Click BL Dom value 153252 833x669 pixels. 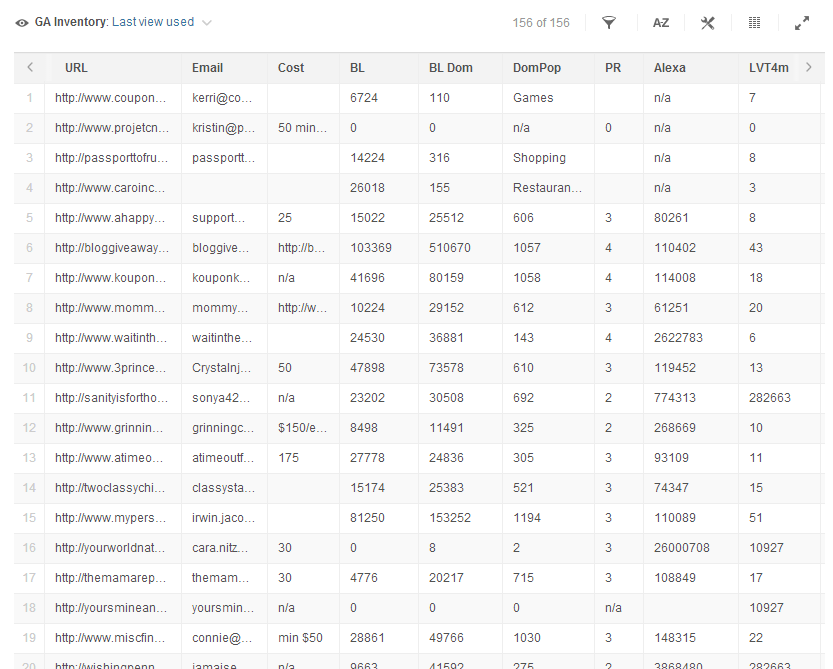[450, 518]
